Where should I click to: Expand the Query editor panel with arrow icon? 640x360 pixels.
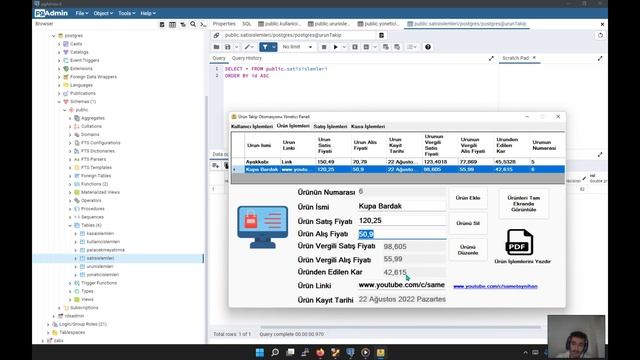(x=491, y=58)
